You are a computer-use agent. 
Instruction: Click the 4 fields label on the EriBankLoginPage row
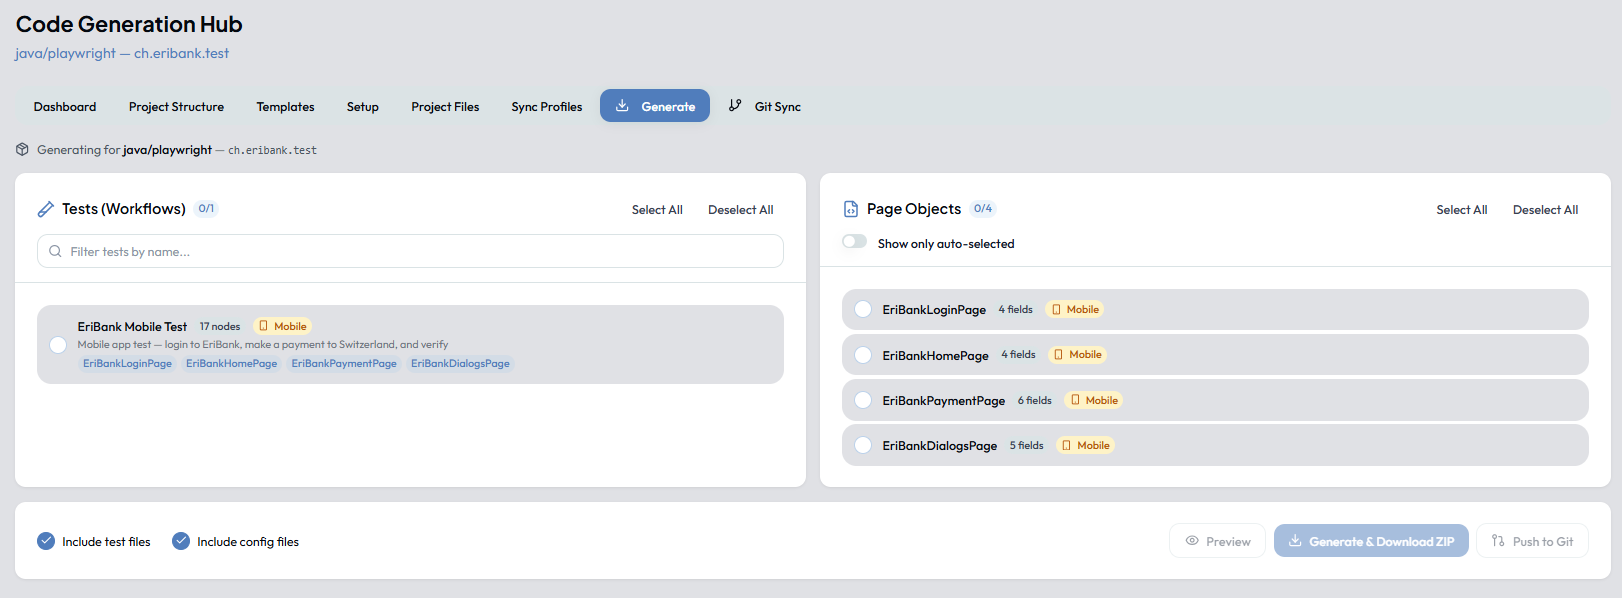pyautogui.click(x=1015, y=310)
